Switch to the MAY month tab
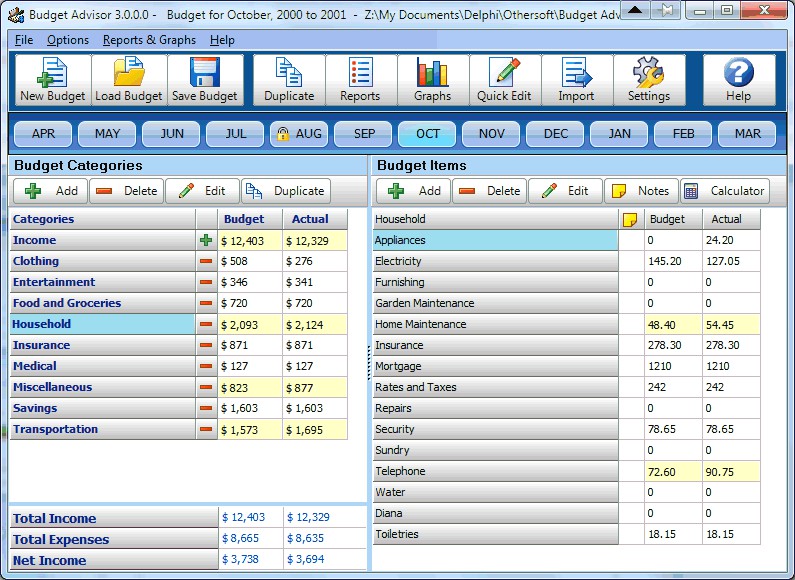The height and width of the screenshot is (580, 795). point(107,134)
